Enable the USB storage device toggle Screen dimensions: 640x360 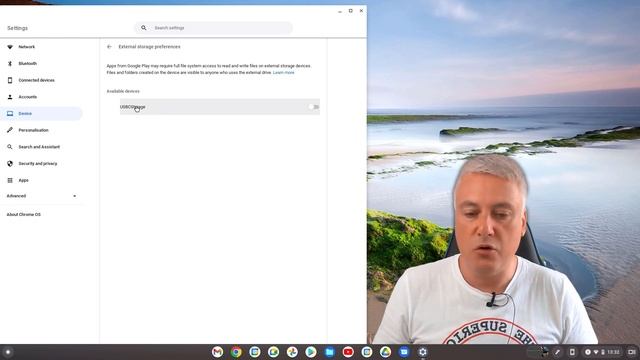(313, 107)
